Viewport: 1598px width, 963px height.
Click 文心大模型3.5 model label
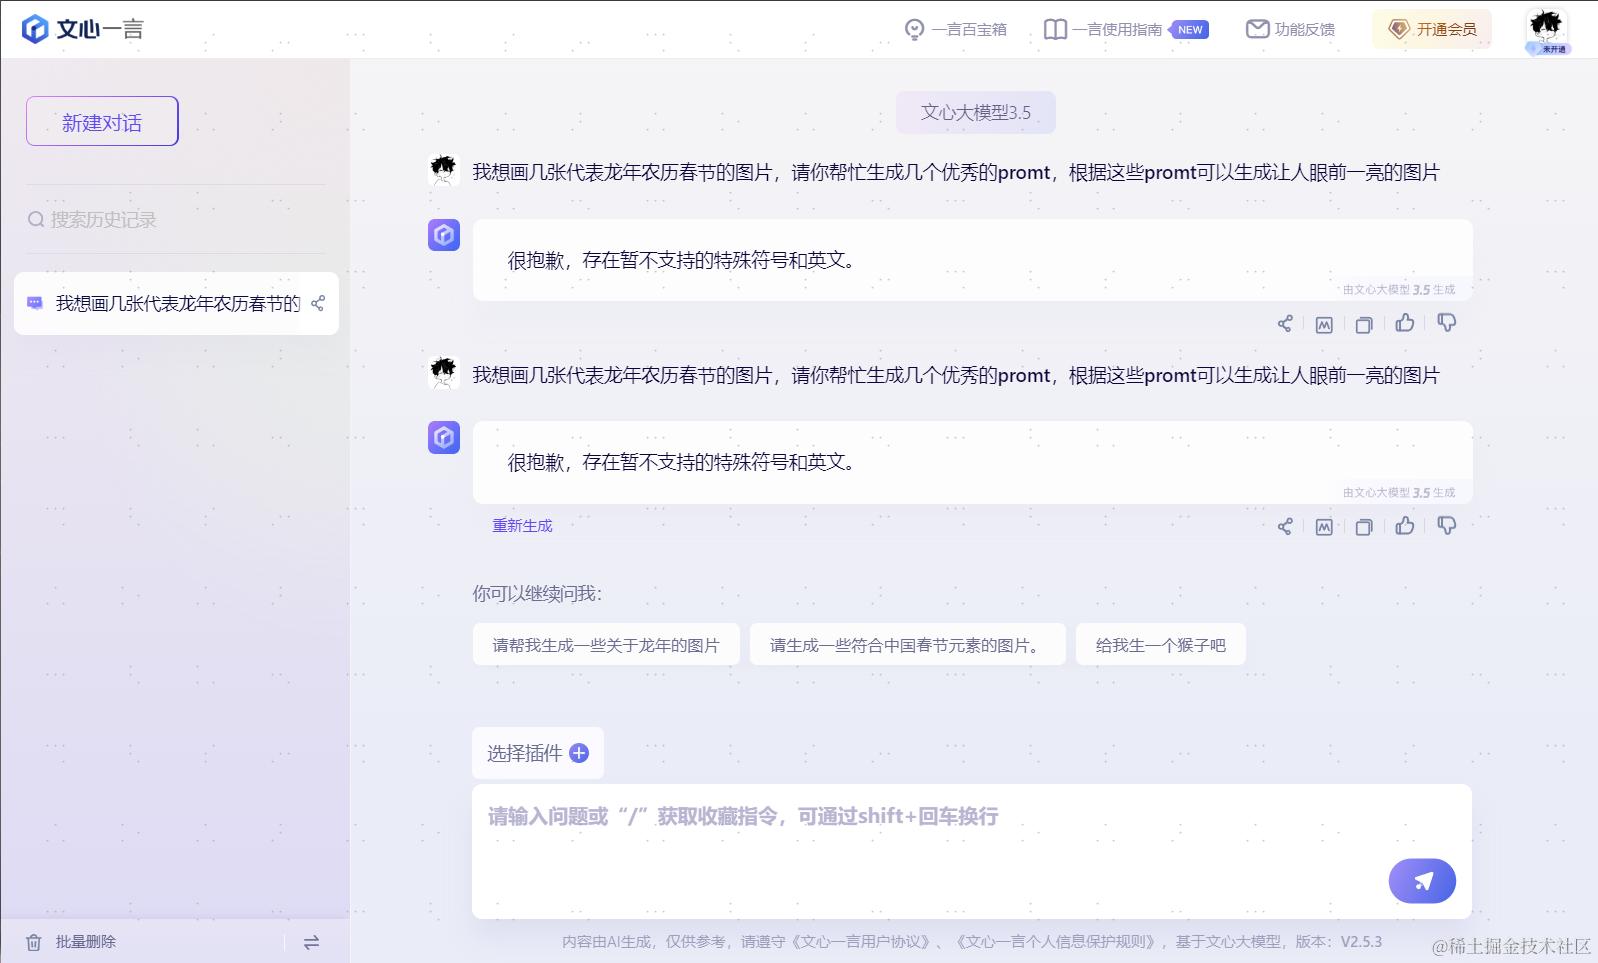coord(975,112)
